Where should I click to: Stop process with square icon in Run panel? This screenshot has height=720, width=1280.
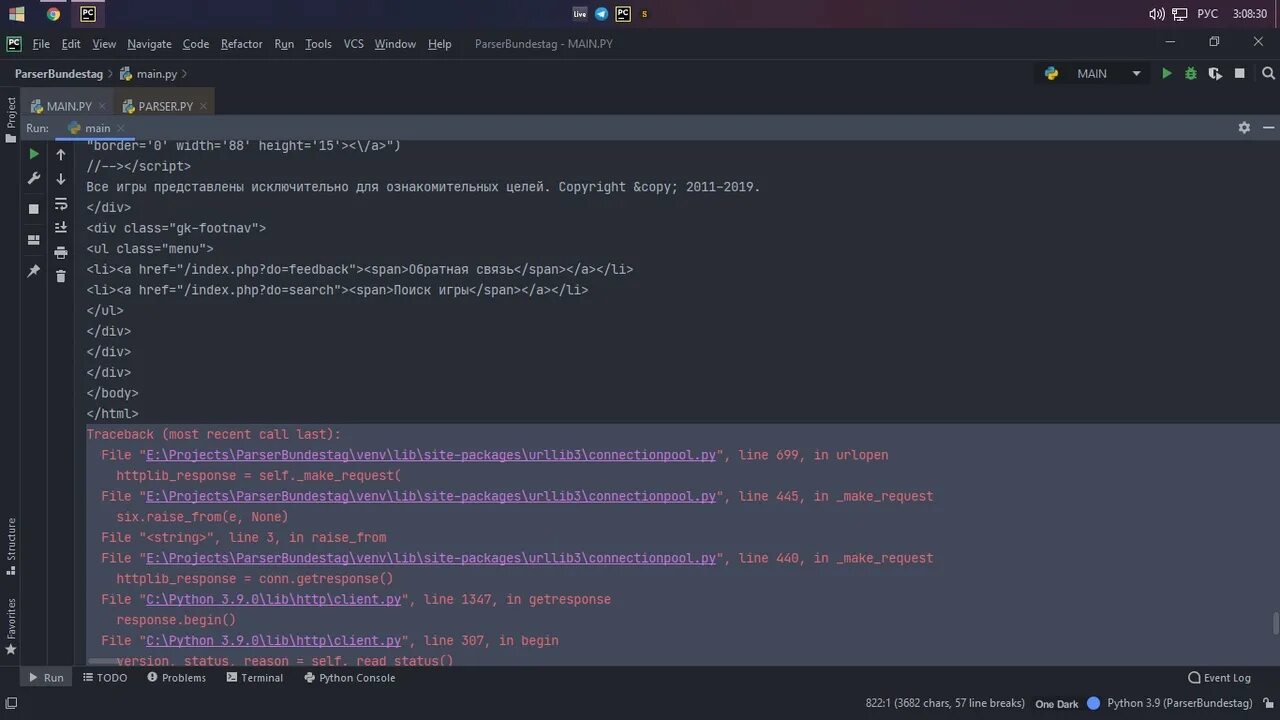[34, 208]
